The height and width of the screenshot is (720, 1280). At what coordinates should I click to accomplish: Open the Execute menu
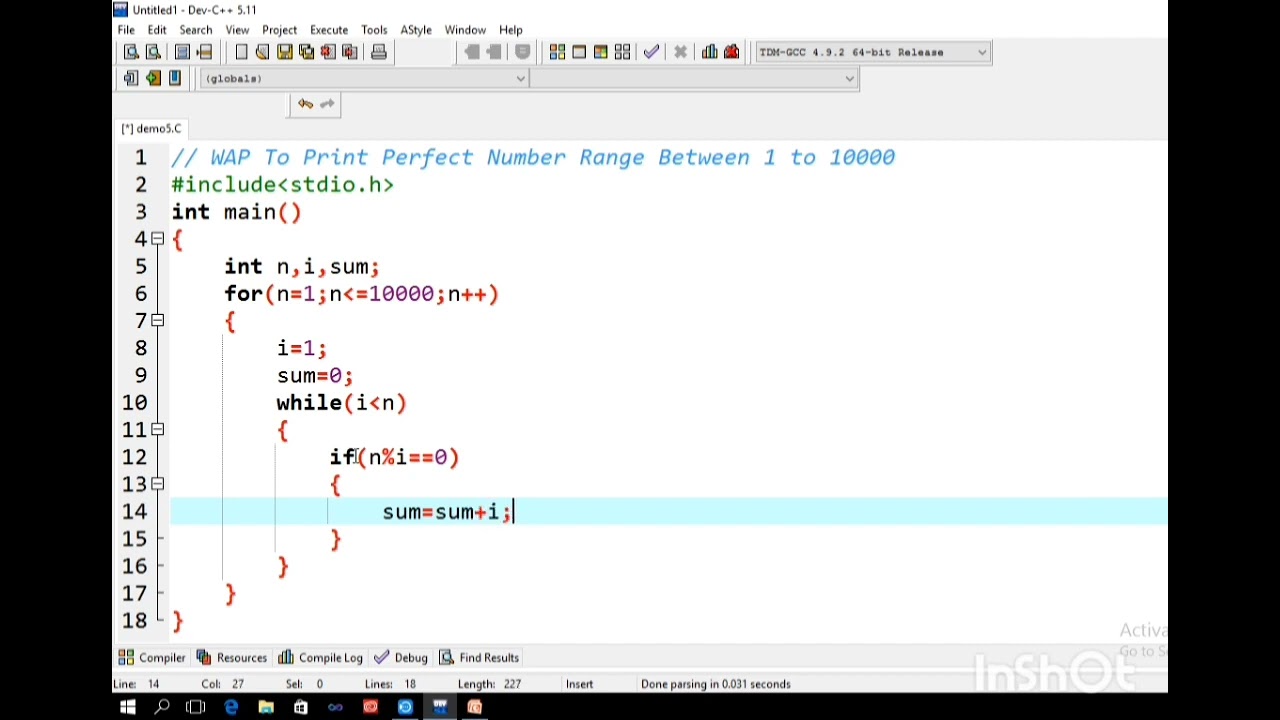329,30
